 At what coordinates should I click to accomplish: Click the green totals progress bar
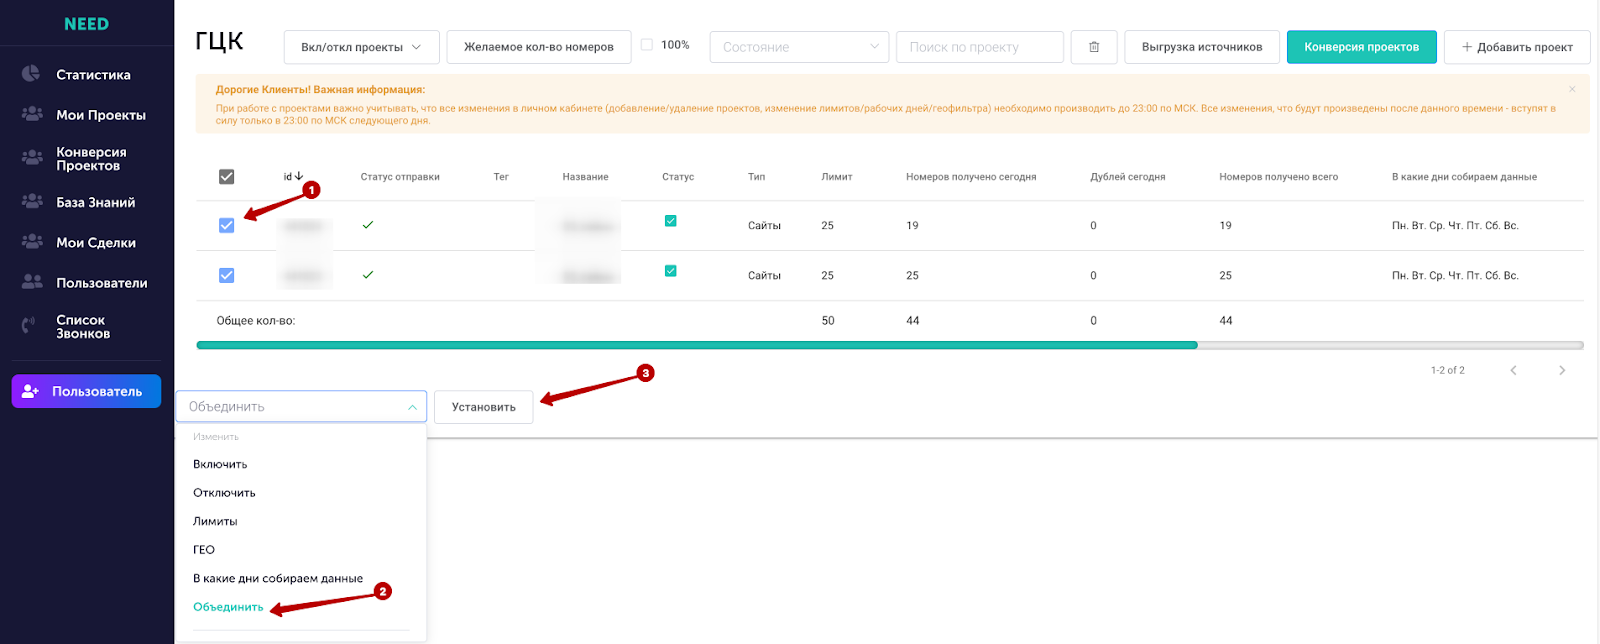[697, 345]
